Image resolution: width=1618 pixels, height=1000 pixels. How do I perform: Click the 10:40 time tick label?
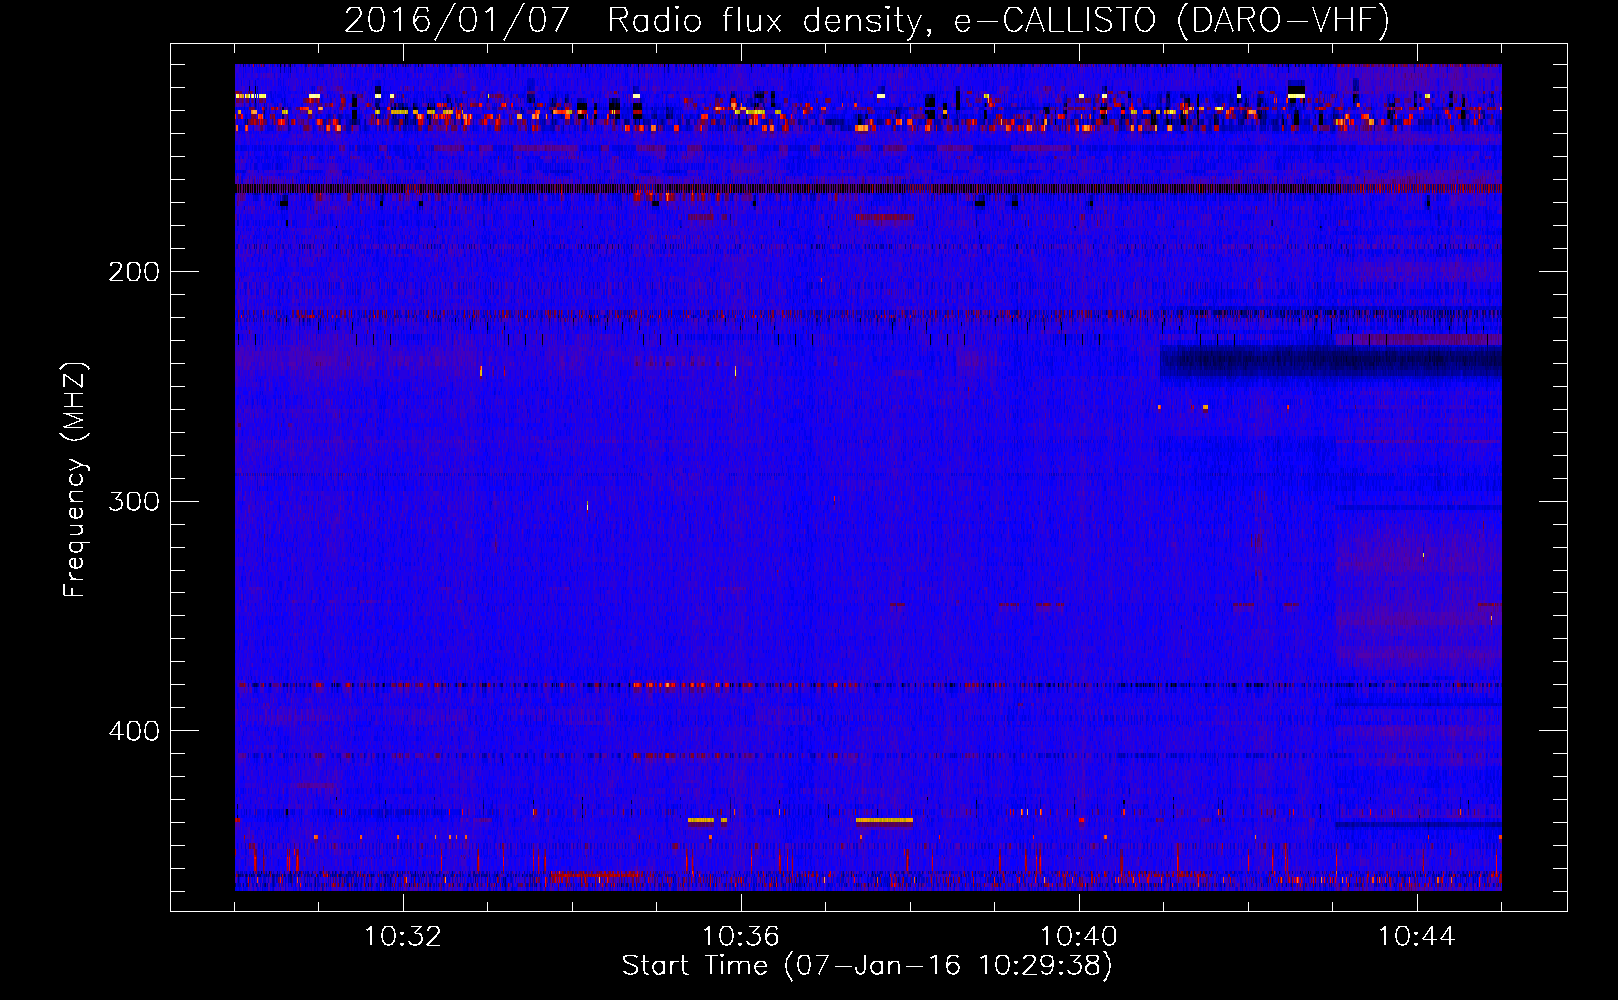tap(1079, 937)
